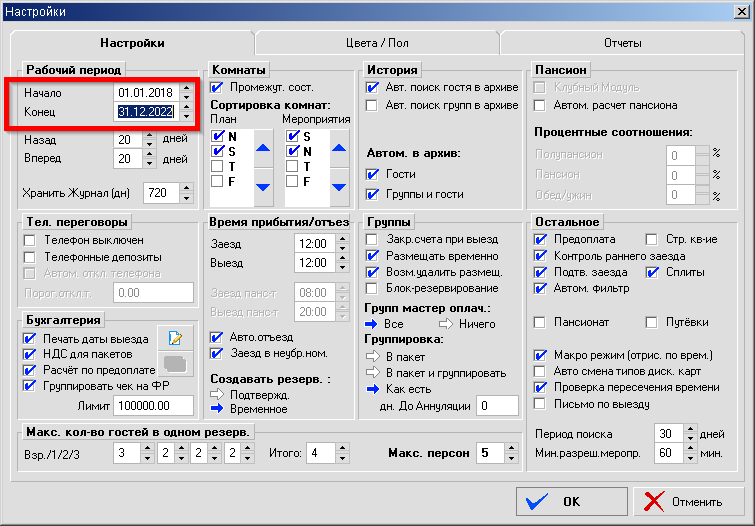Click the Отменить button
The image size is (755, 526).
click(684, 501)
